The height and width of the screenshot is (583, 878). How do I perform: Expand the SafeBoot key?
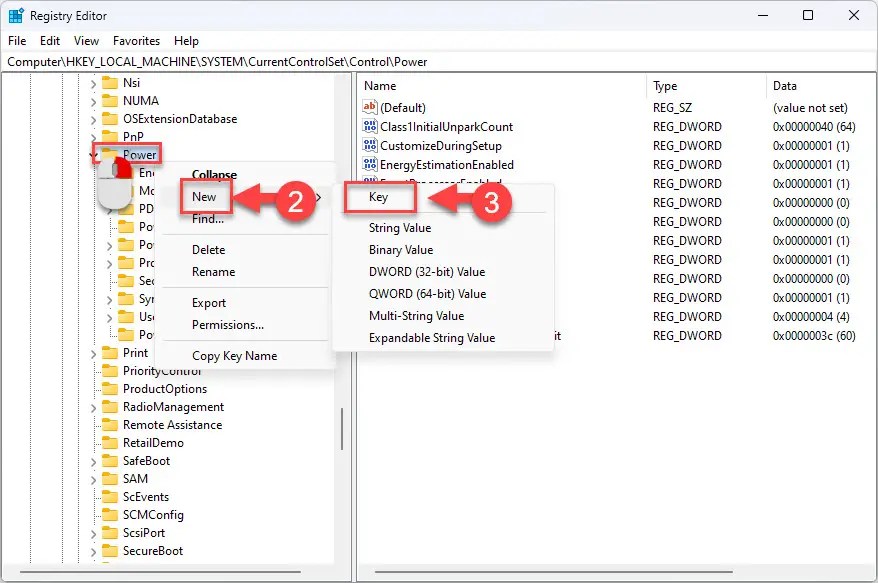[x=92, y=461]
